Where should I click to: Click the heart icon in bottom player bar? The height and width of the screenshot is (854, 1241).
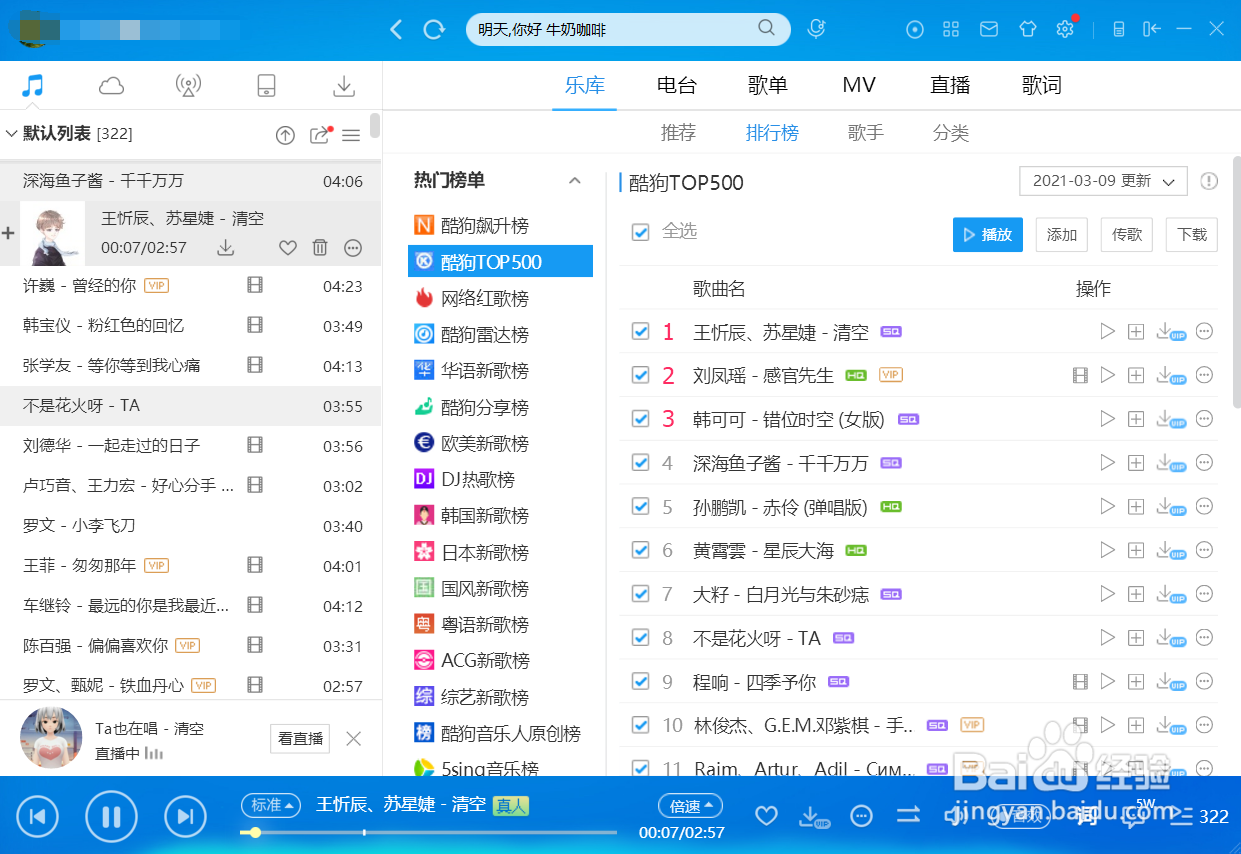[766, 816]
